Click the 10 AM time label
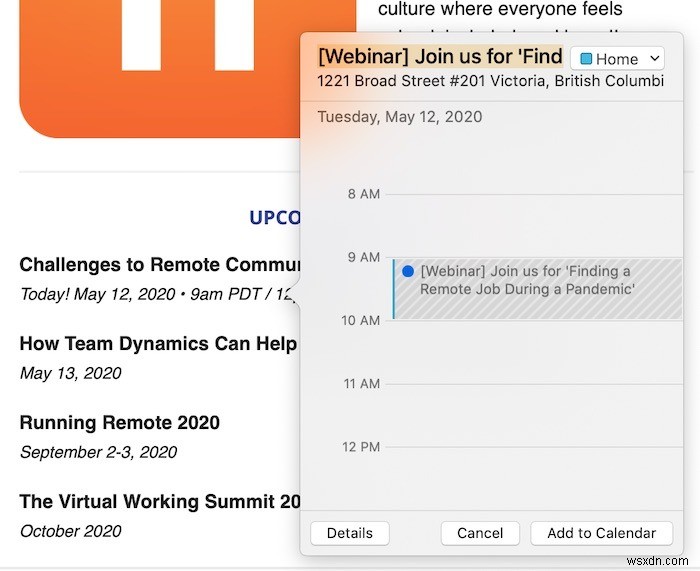Viewport: 700px width, 571px height. 361,321
